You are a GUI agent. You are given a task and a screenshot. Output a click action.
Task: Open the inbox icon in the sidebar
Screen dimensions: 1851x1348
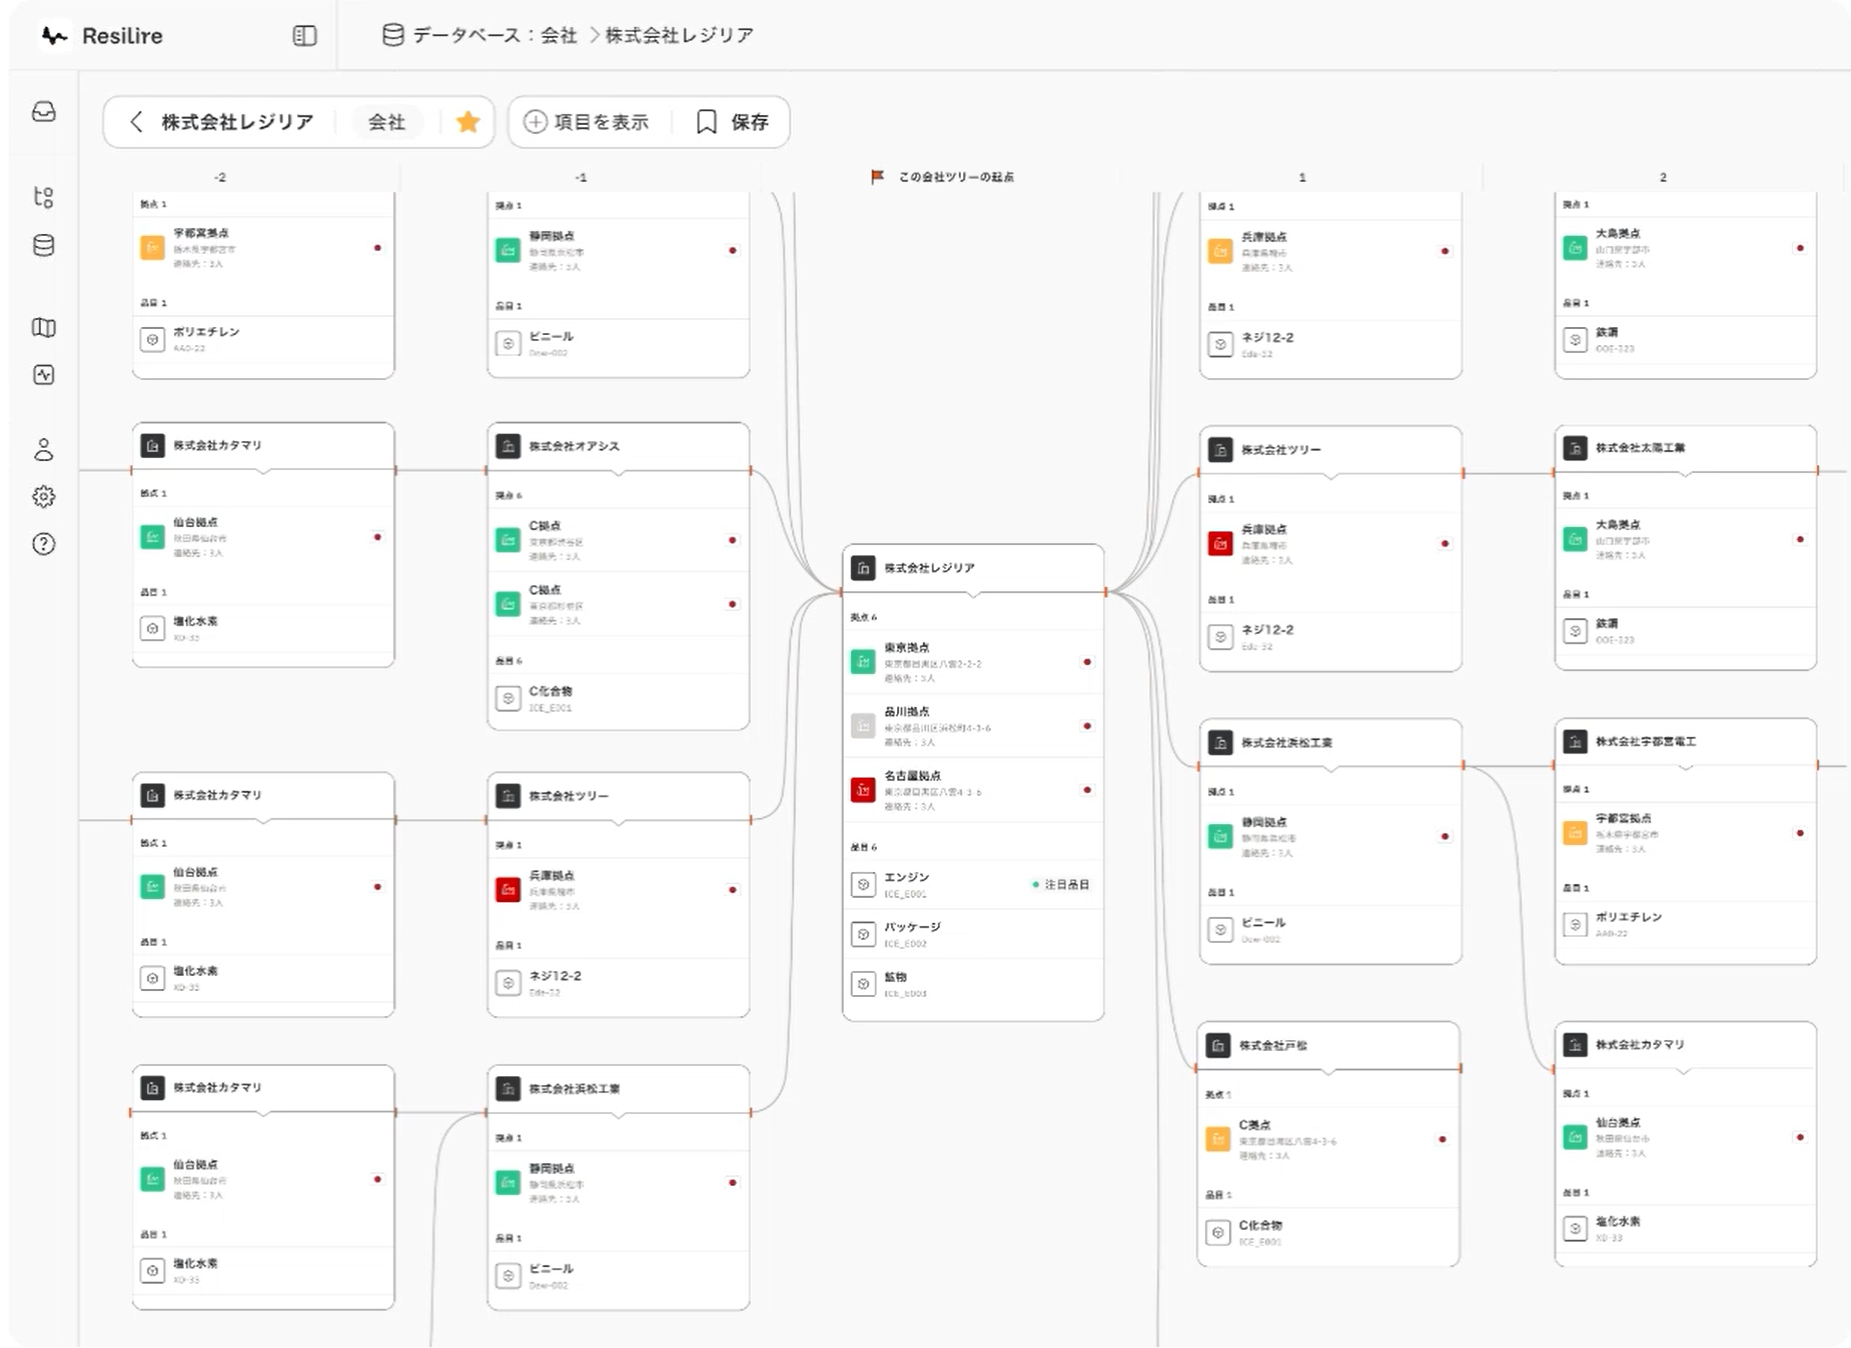(44, 112)
